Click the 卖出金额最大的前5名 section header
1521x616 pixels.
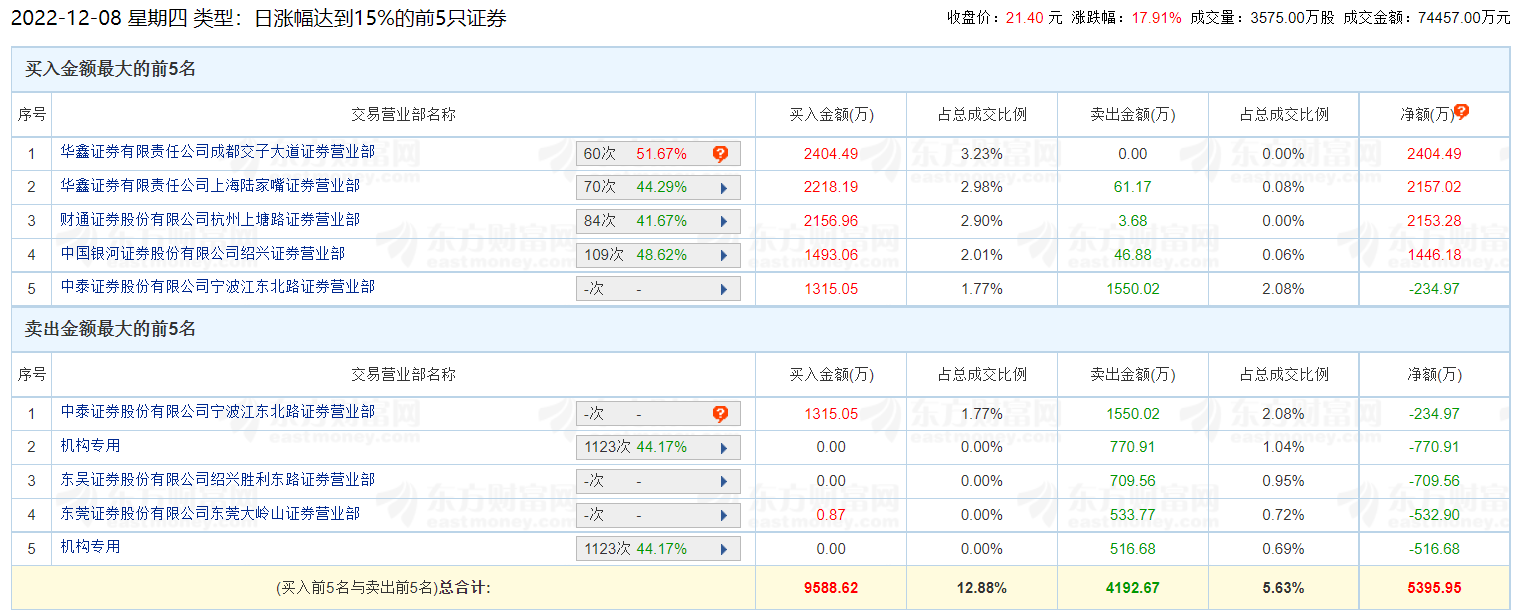pos(110,329)
